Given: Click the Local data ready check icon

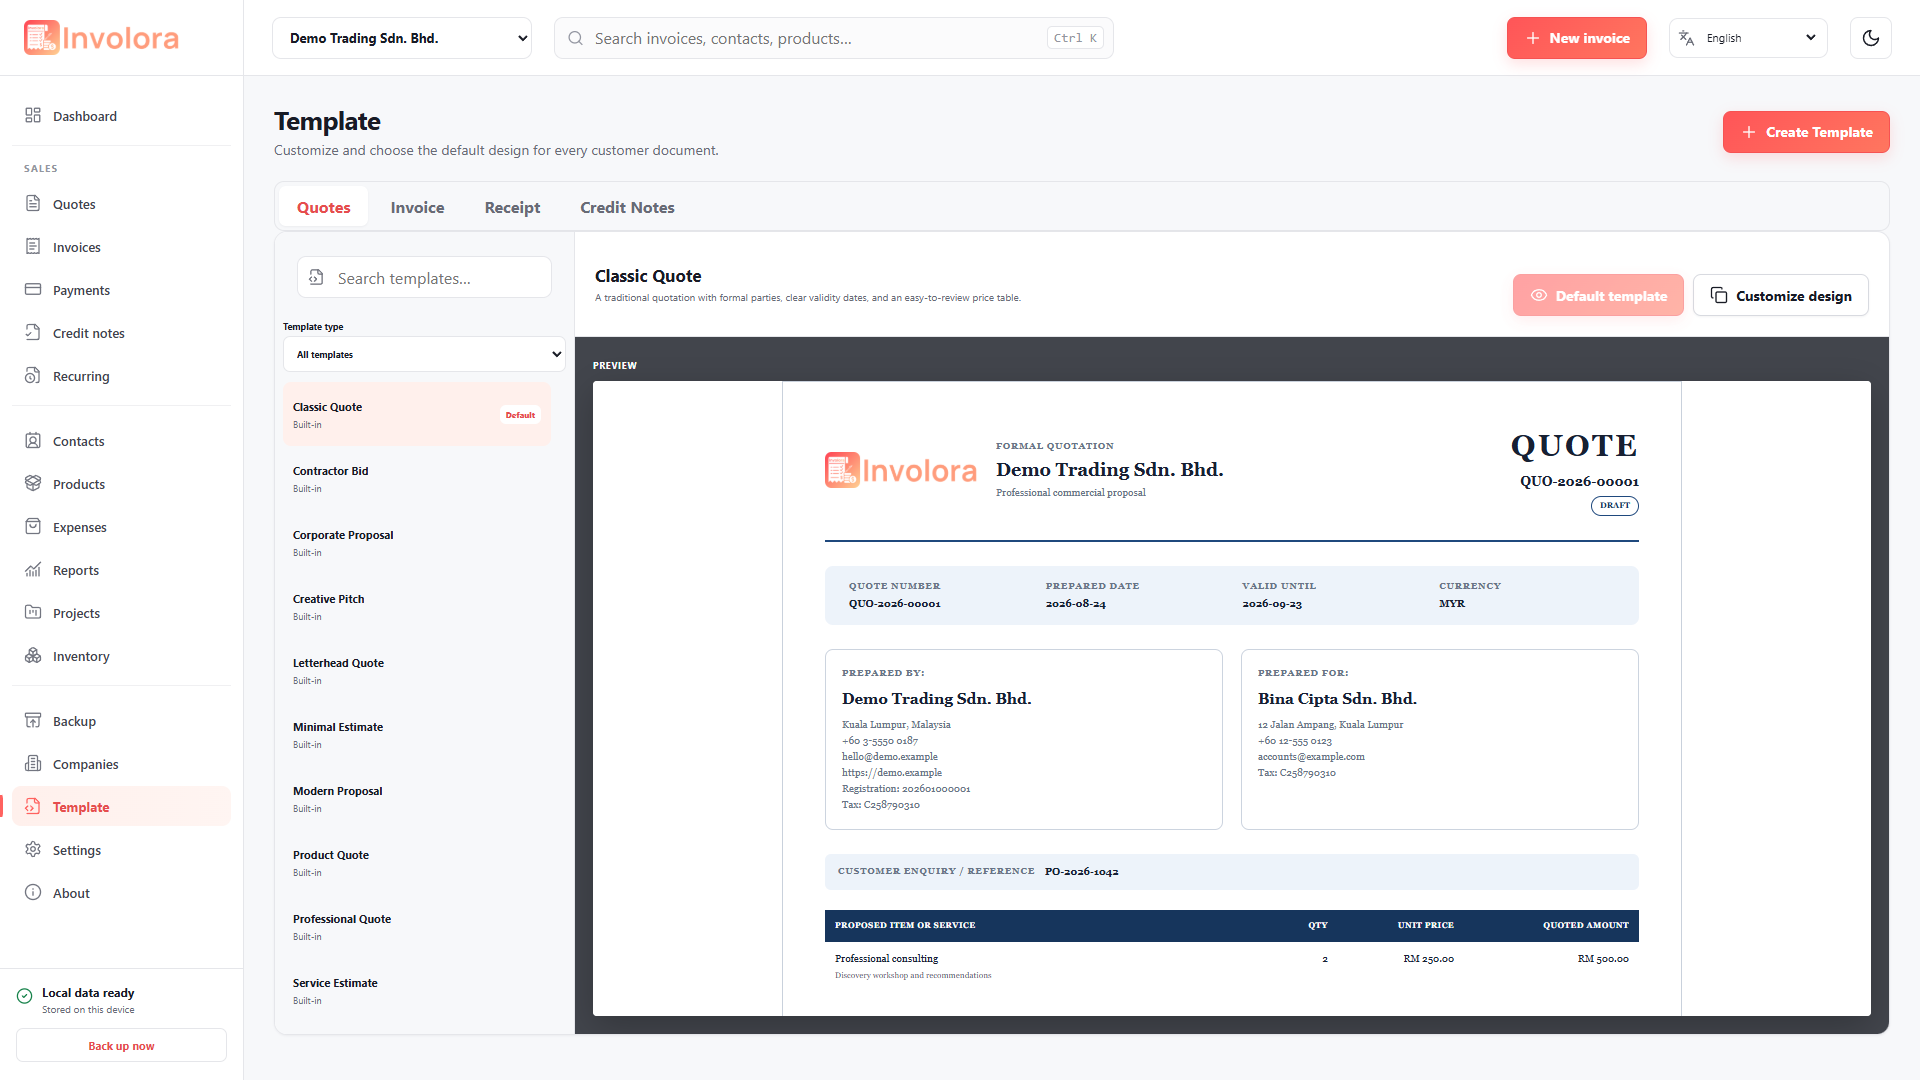Looking at the screenshot, I should click(25, 996).
